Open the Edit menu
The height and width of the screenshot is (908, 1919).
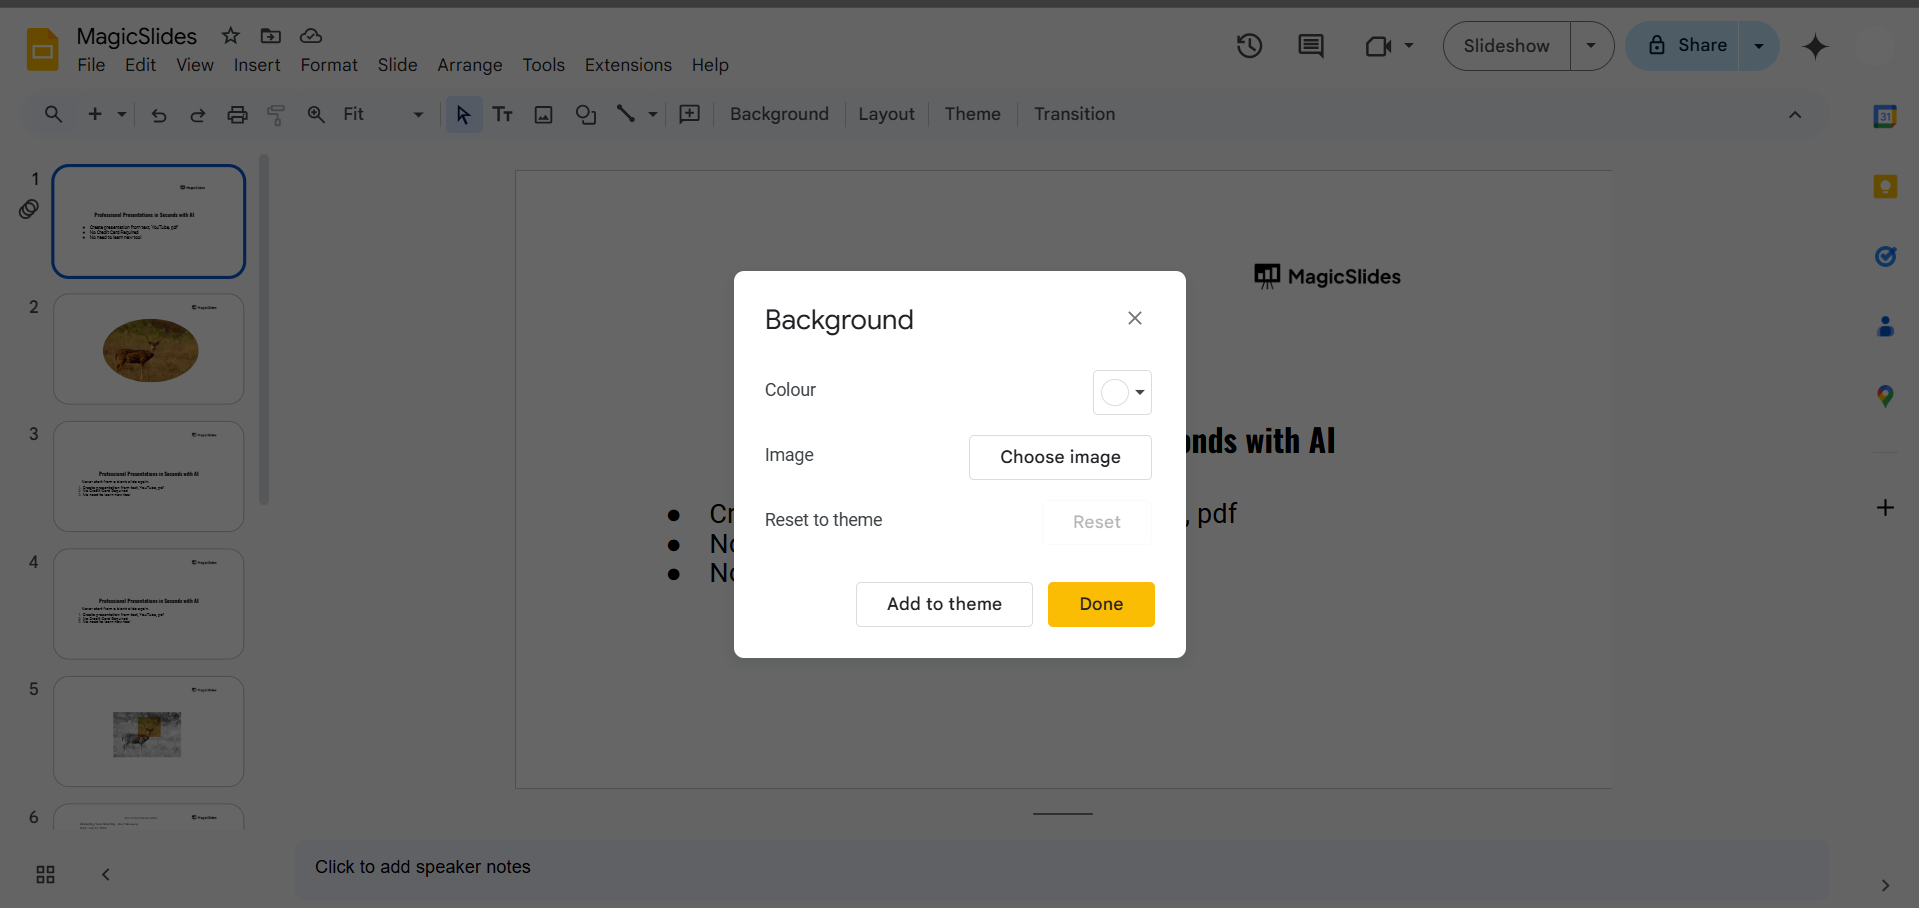coord(140,65)
